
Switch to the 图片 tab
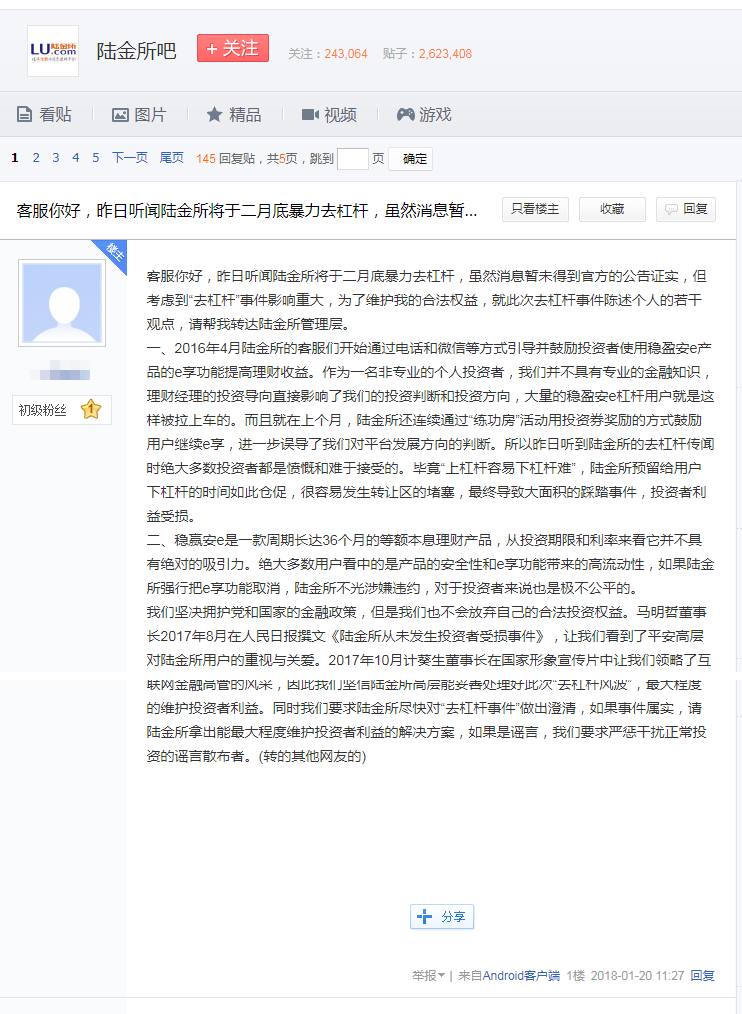point(139,115)
